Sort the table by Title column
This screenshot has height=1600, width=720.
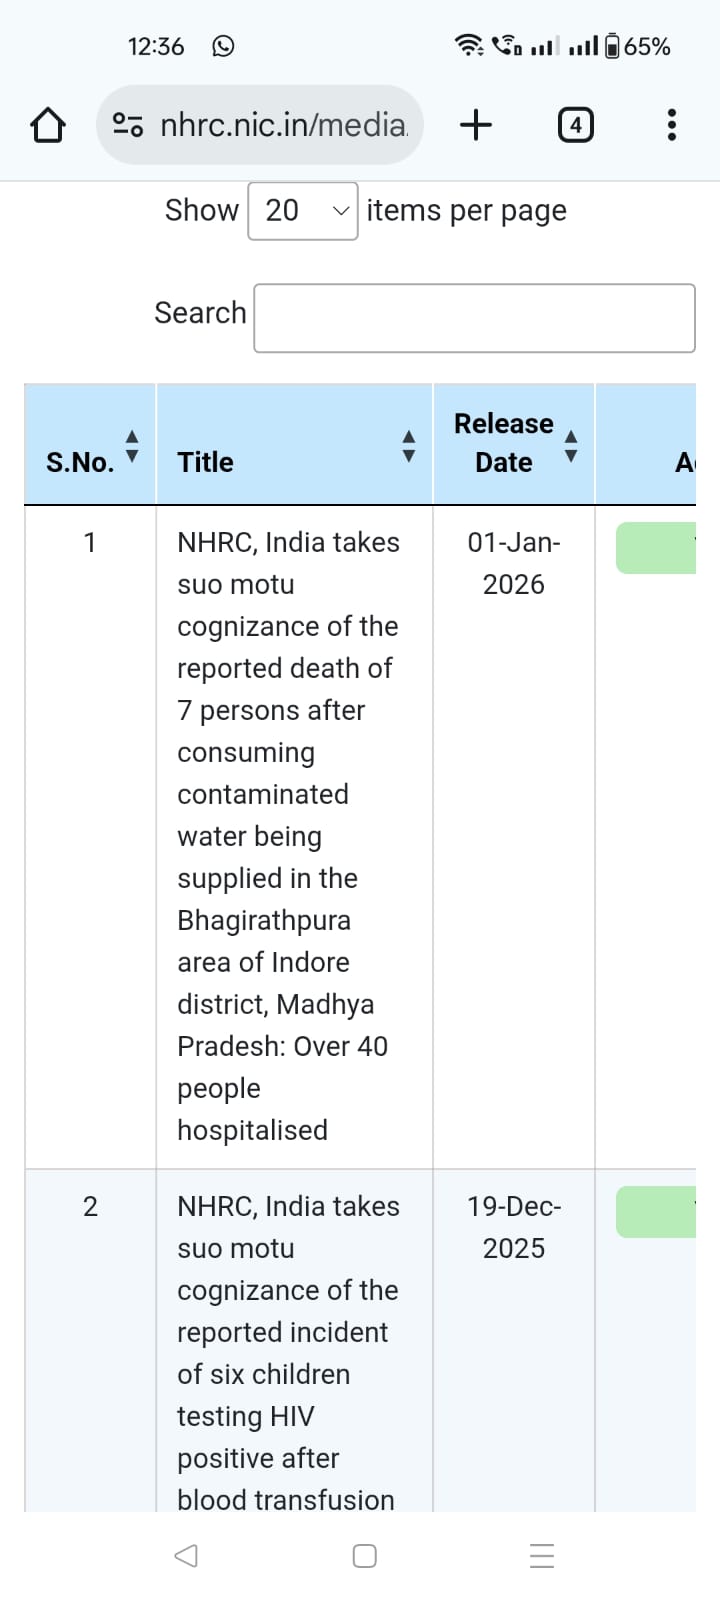(x=408, y=446)
